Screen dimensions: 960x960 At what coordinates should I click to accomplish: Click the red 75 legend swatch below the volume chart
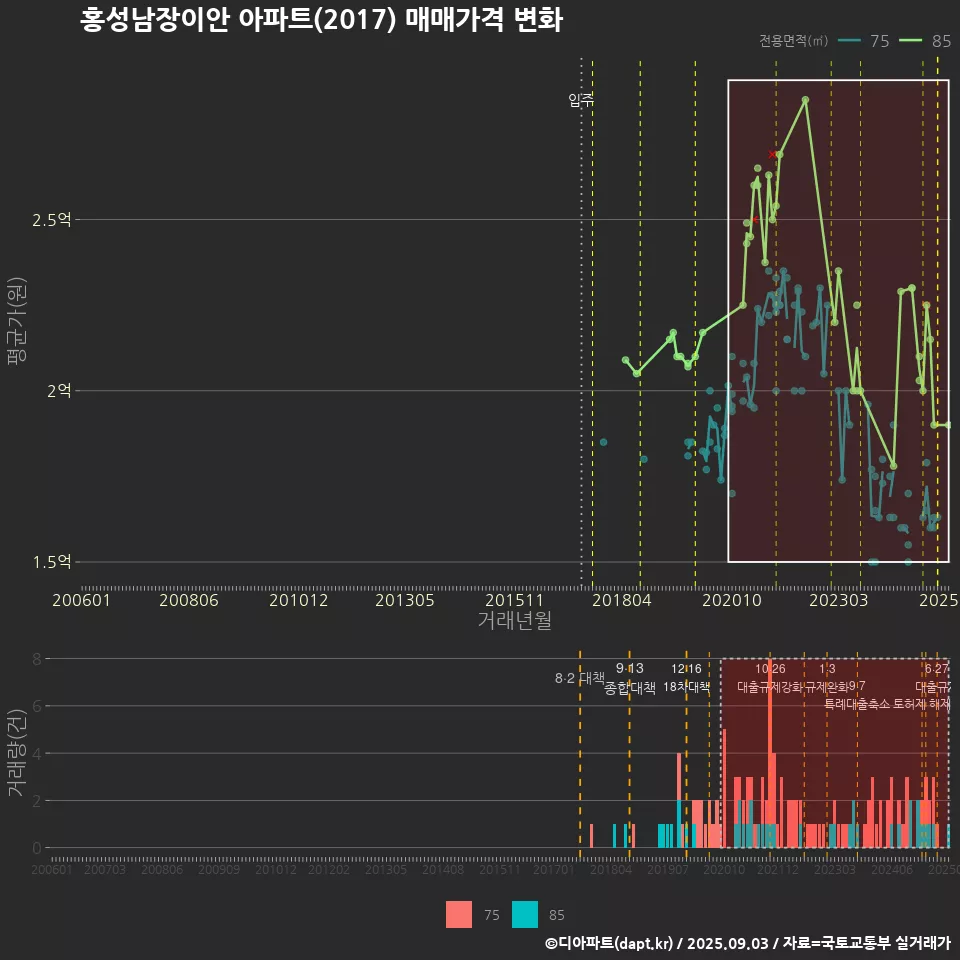459,915
